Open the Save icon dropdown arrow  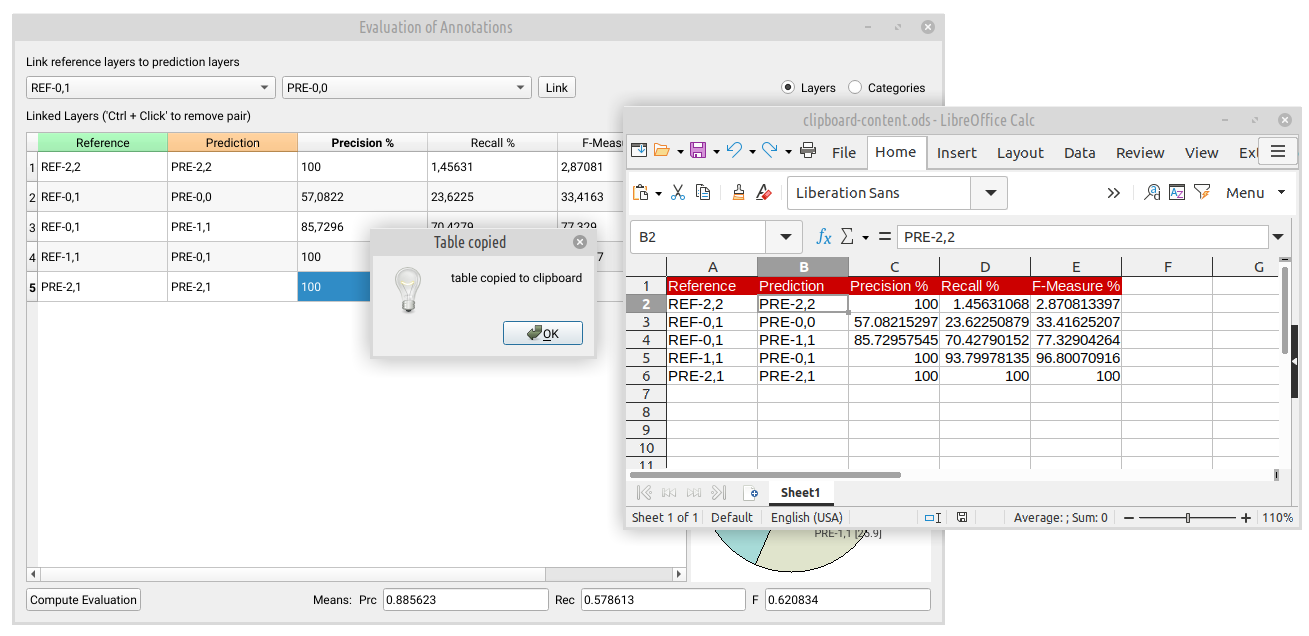[x=716, y=152]
